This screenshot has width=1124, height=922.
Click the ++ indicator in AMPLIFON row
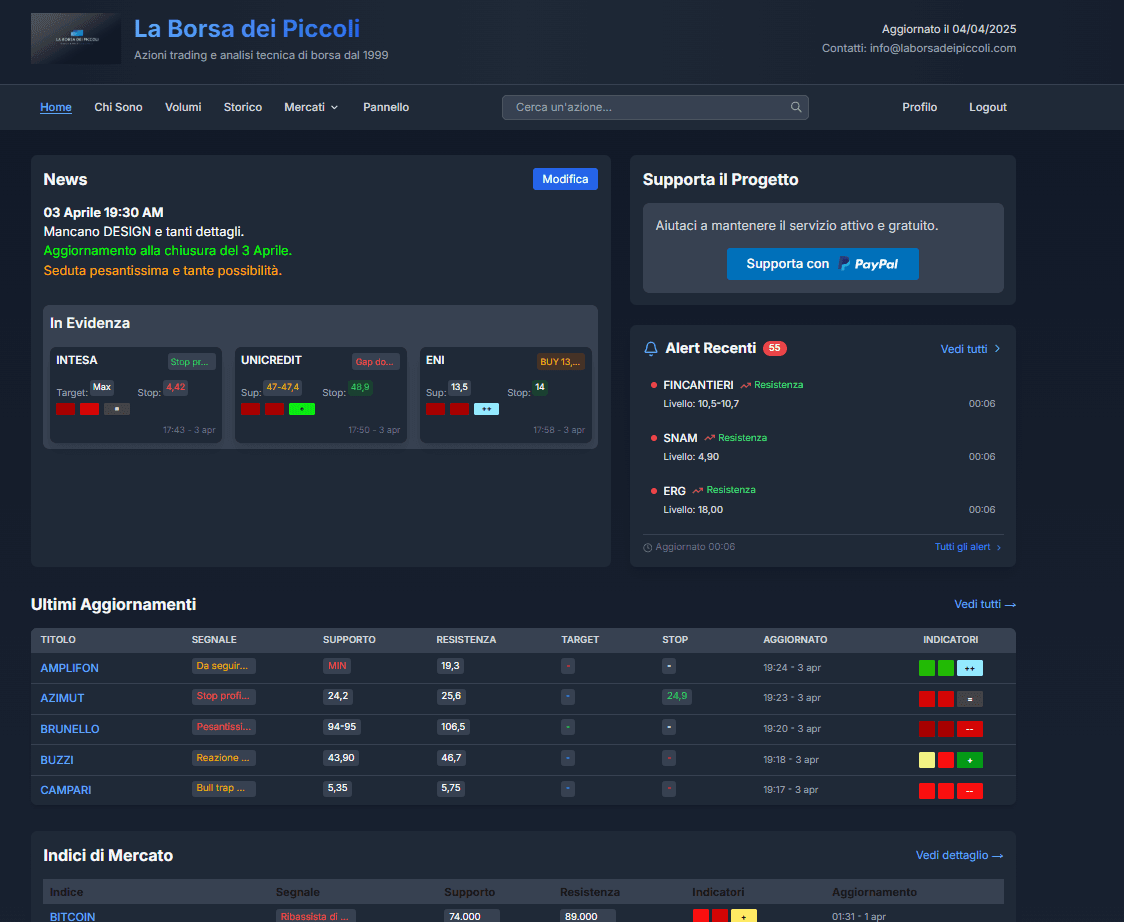click(x=970, y=668)
